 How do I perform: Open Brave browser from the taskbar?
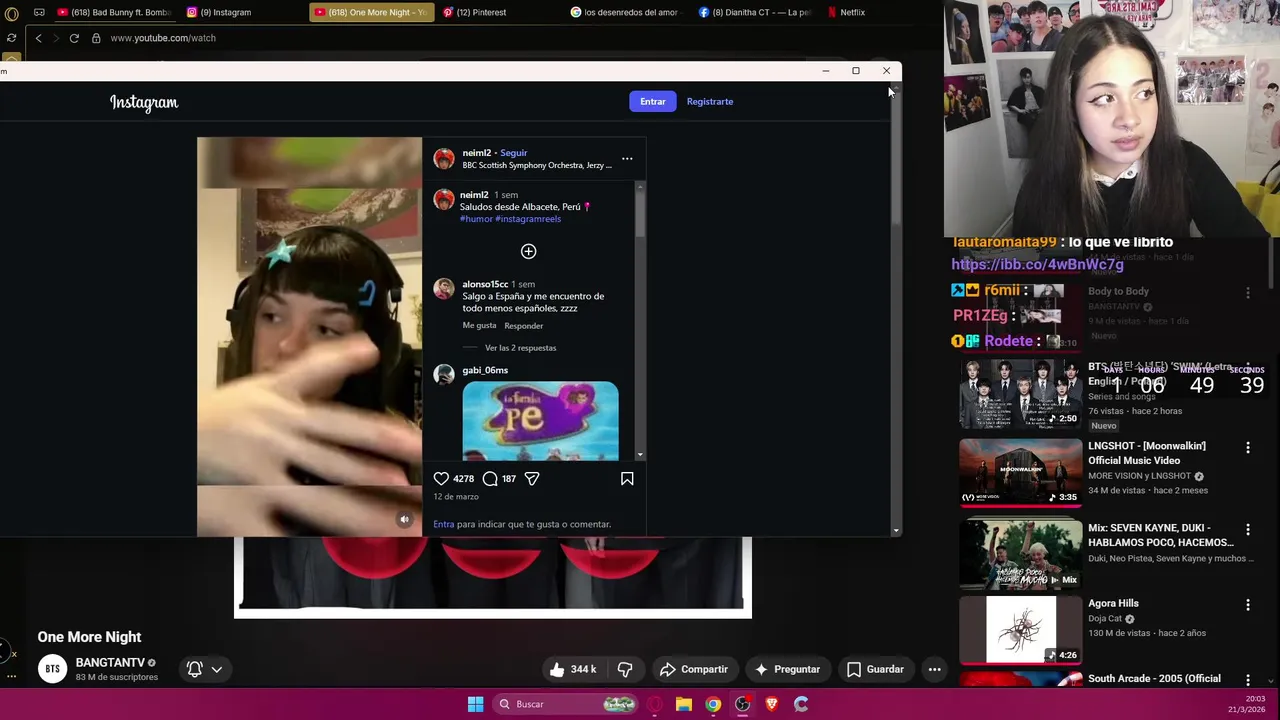point(771,704)
